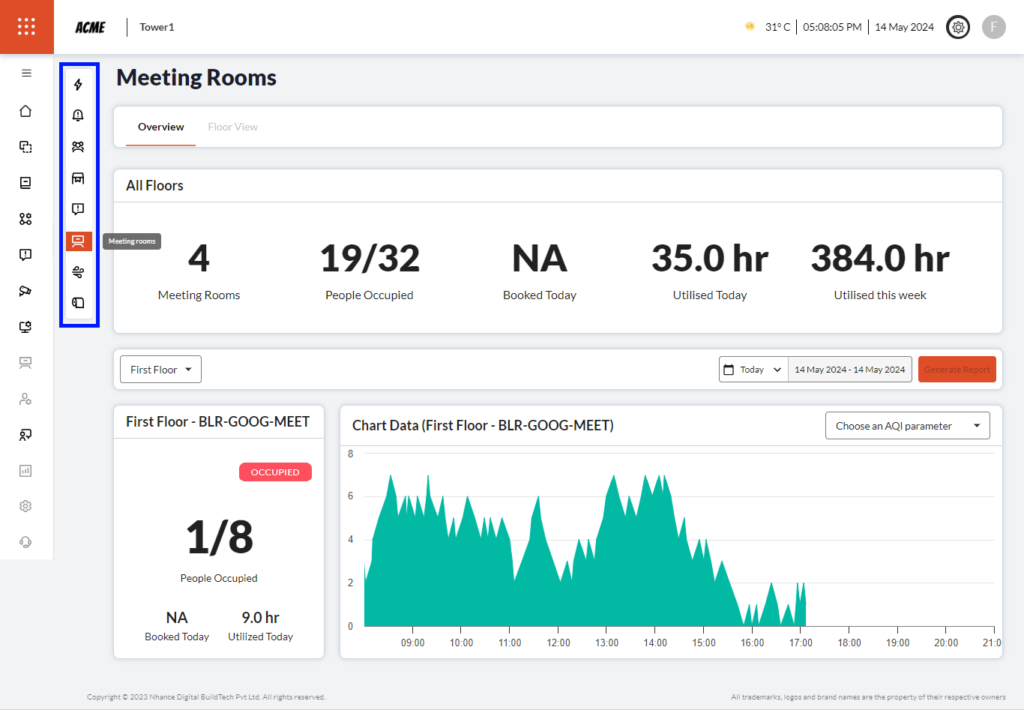1024x710 pixels.
Task: Click the ACME logo
Action: (90, 27)
